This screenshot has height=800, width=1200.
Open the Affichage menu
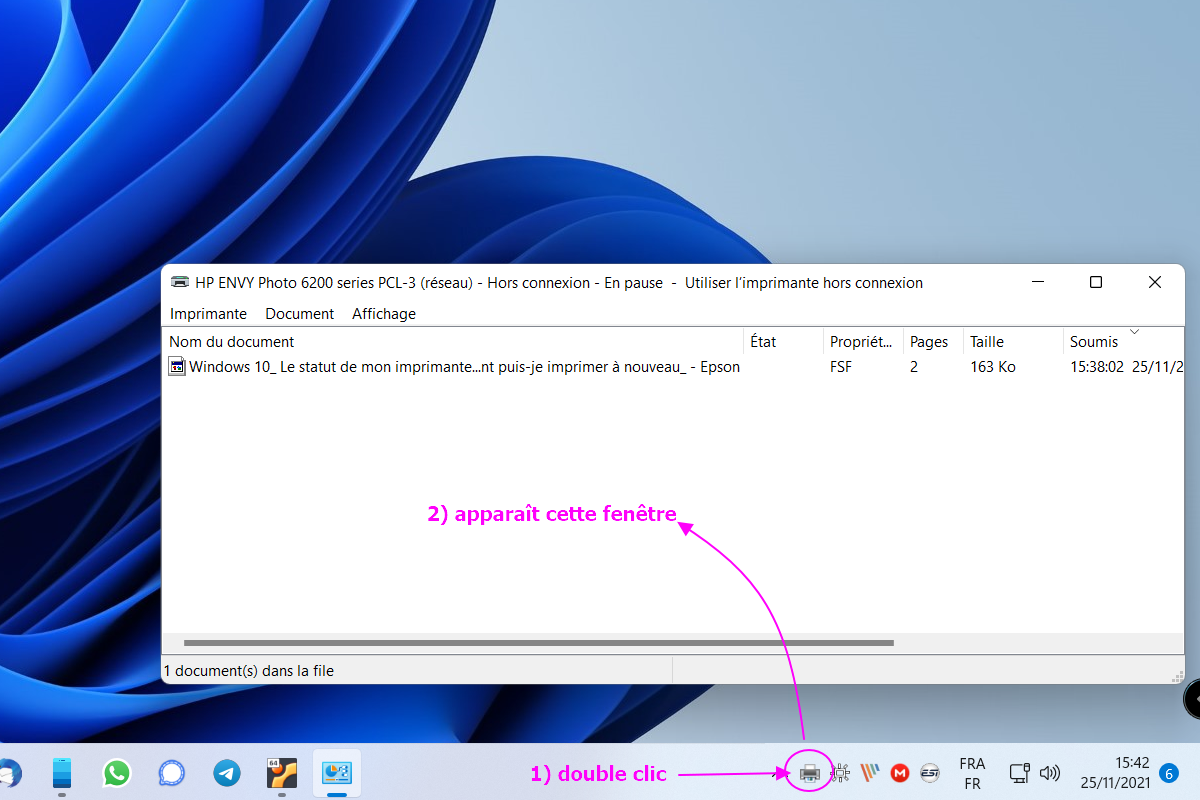pyautogui.click(x=384, y=313)
